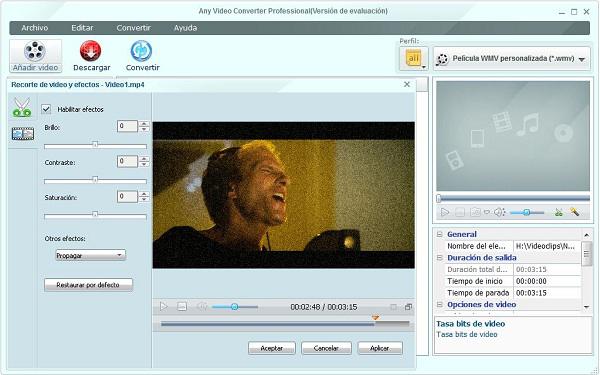Screen dimensions: 600x375
Task: Open the Editar menu
Action: pos(82,28)
